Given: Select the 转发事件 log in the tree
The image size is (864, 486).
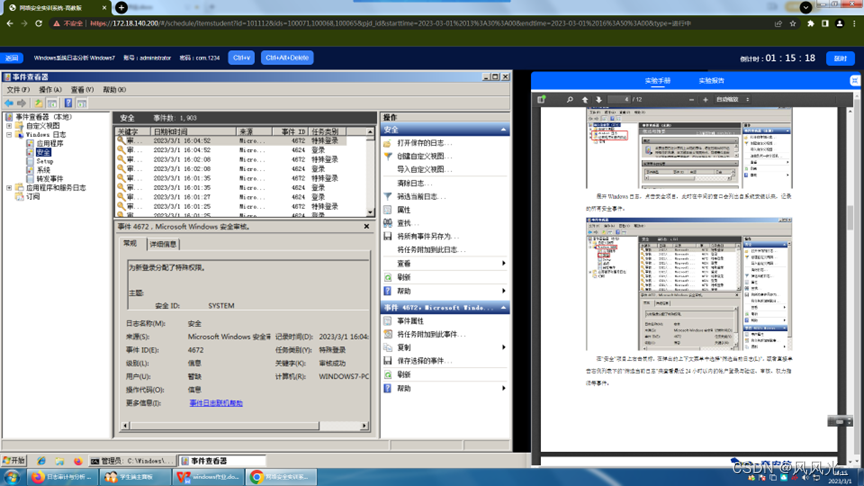Looking at the screenshot, I should point(50,179).
